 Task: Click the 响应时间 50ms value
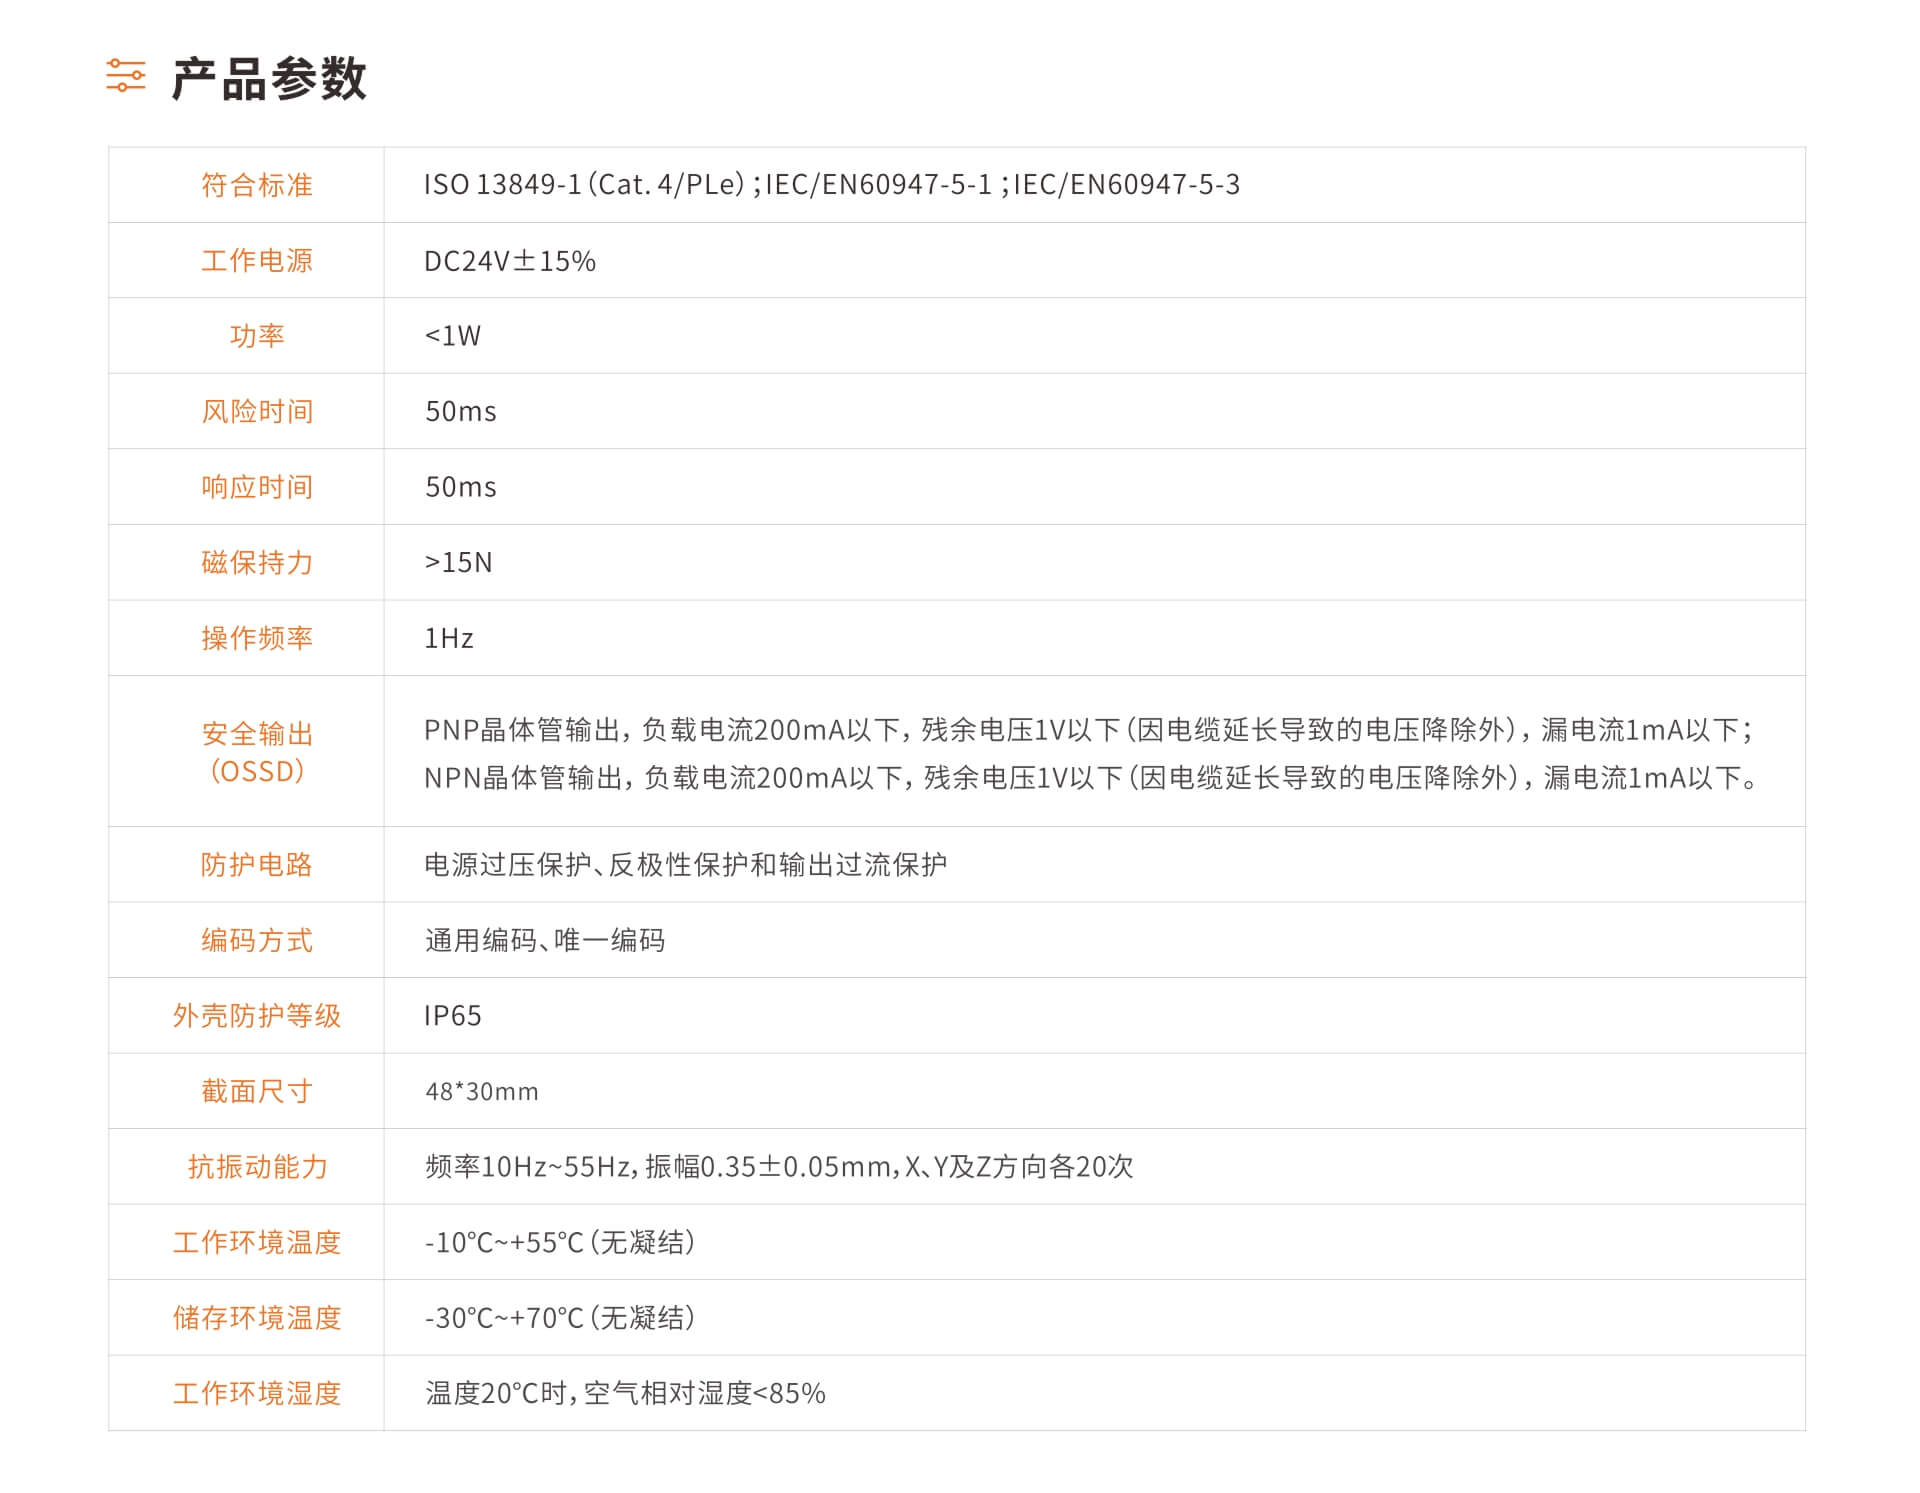tap(460, 487)
